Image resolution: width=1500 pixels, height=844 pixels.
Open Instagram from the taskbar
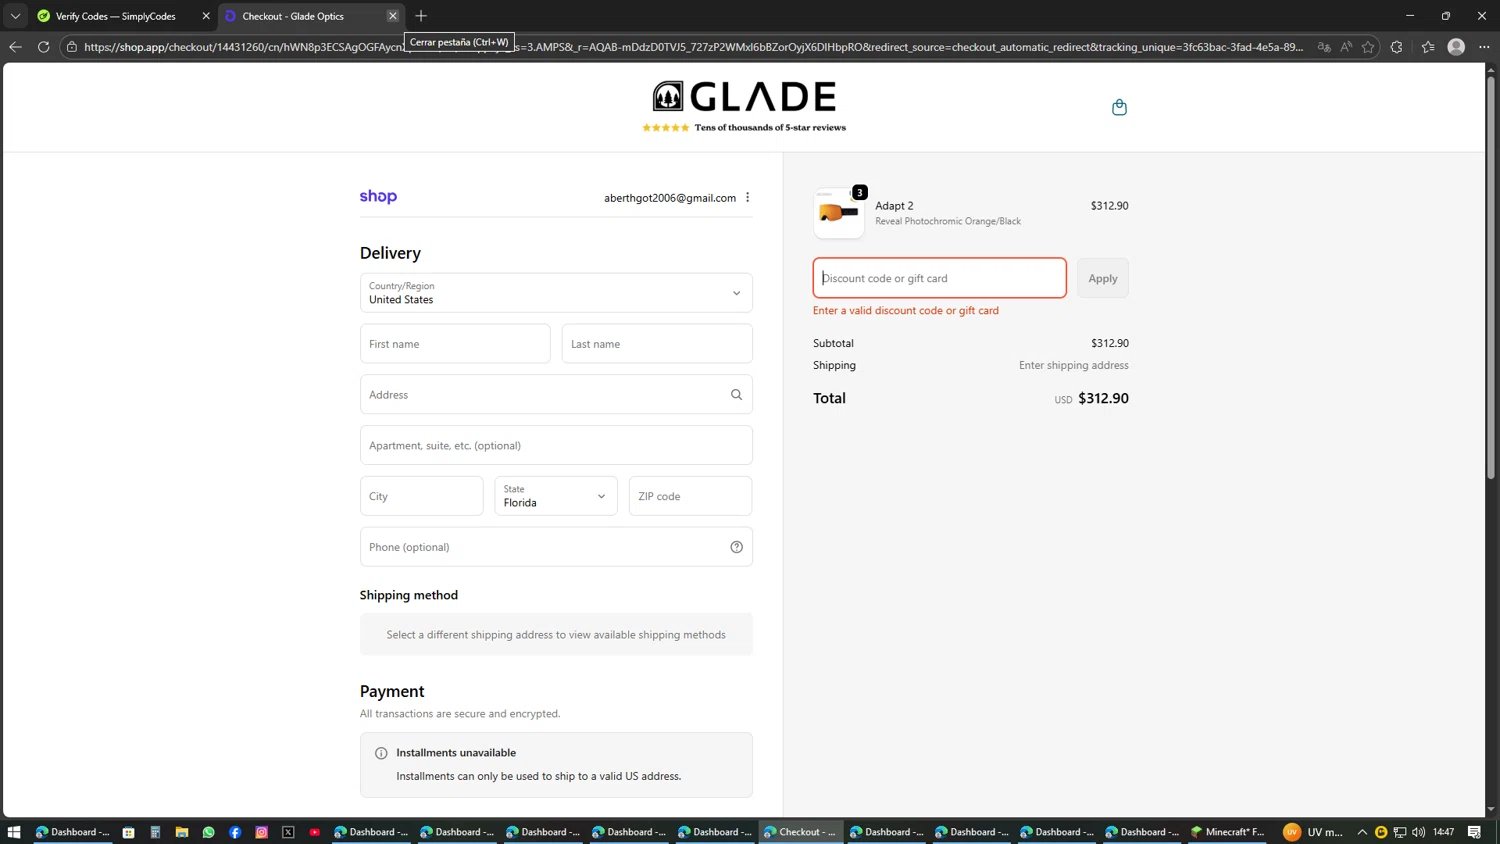pos(262,832)
